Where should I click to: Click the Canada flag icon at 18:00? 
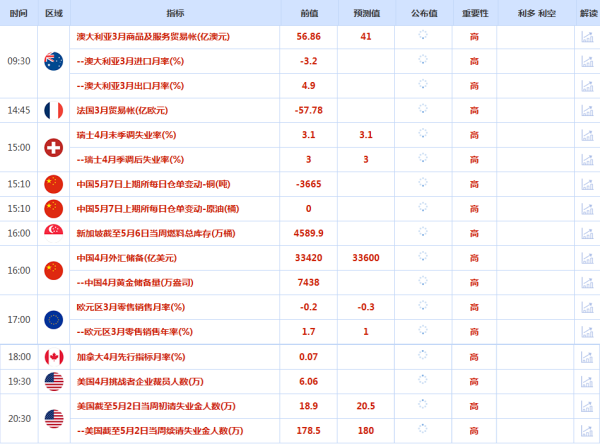54,357
